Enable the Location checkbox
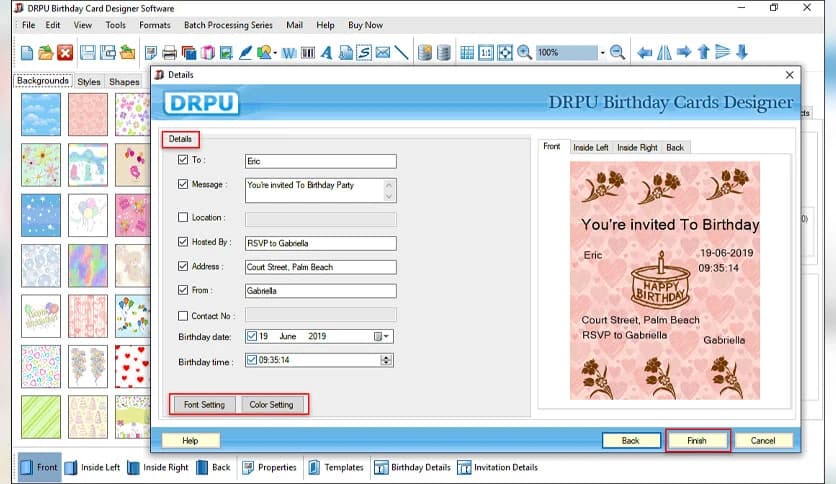 [x=183, y=217]
